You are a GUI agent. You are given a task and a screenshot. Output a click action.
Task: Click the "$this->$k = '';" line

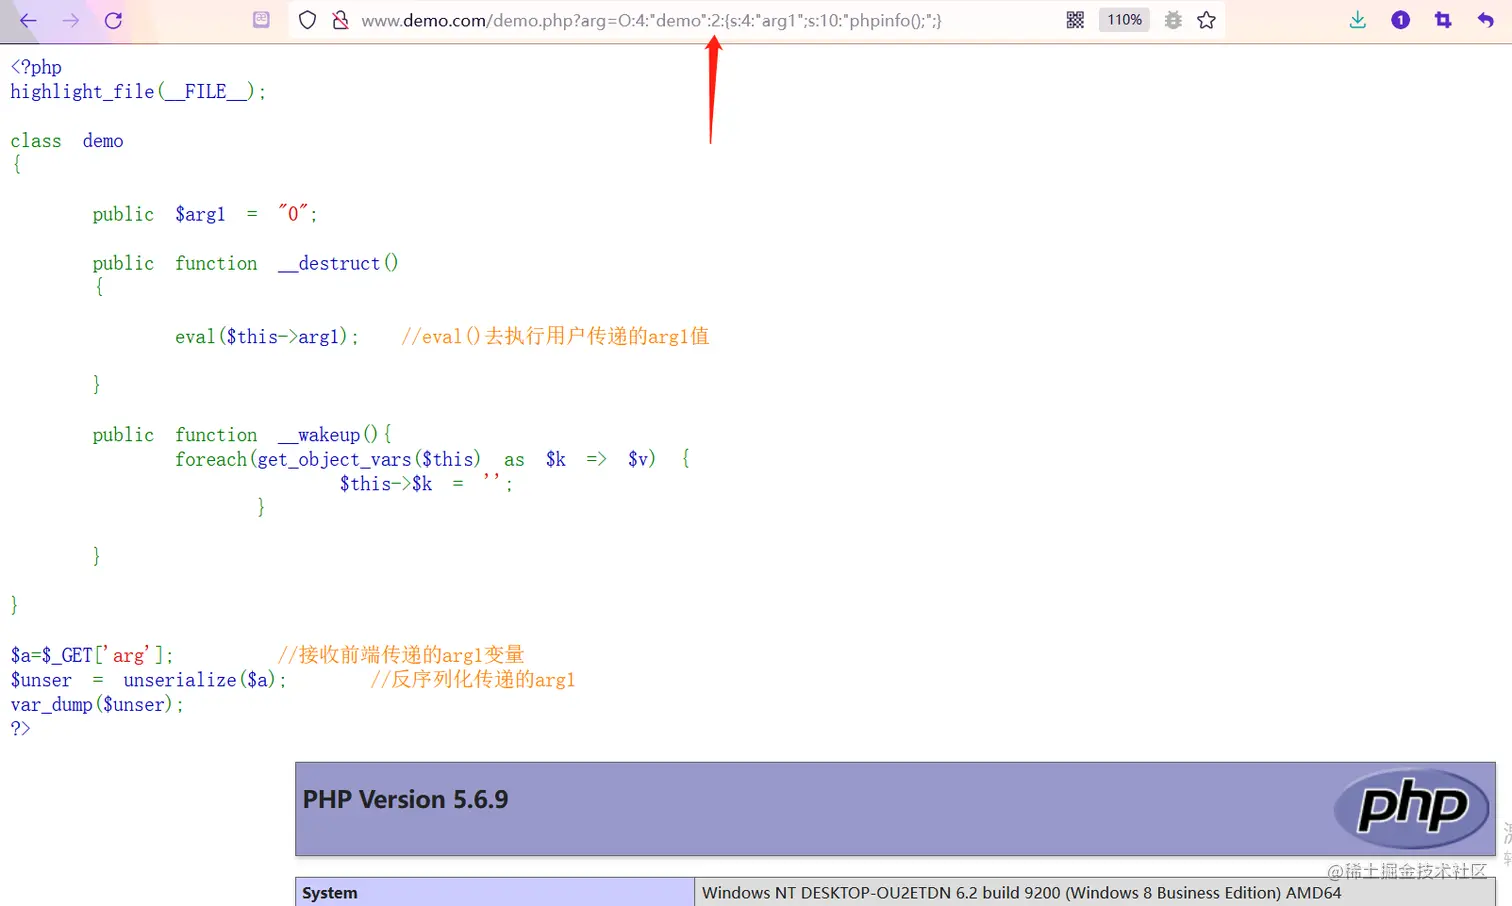click(x=426, y=484)
